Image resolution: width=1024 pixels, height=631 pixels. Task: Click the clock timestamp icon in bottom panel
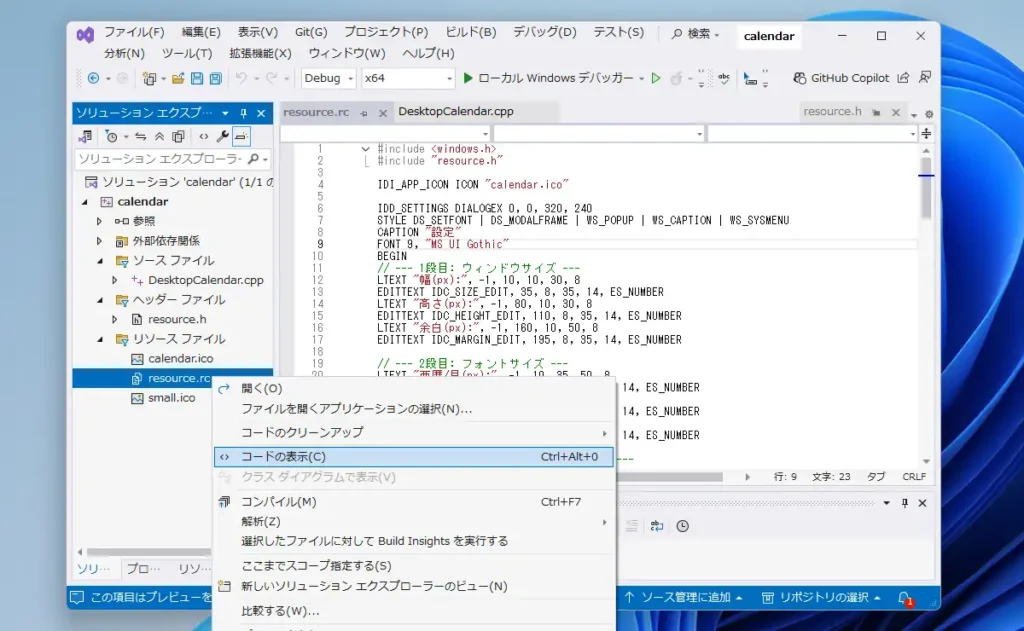point(682,526)
